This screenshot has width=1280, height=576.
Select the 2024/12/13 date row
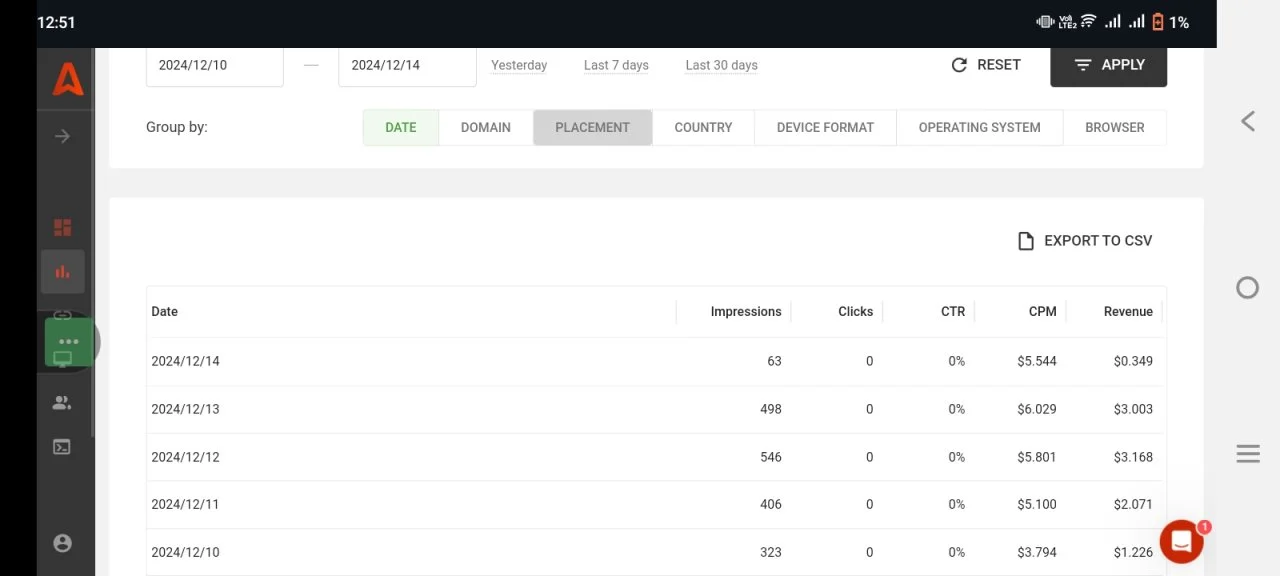(656, 409)
